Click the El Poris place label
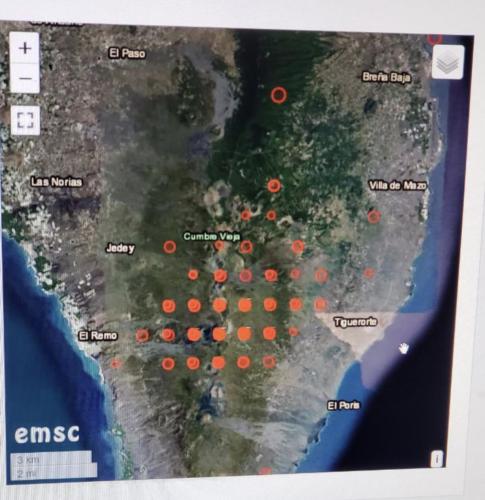485x500 pixels. [x=343, y=406]
